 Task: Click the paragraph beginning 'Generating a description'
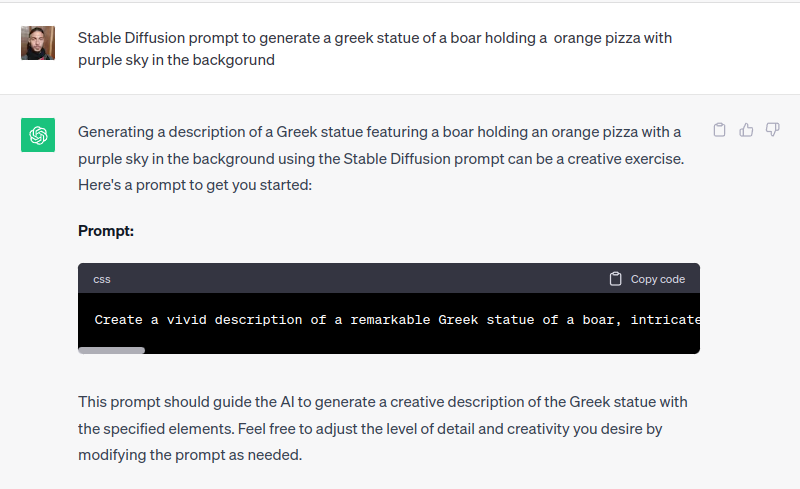pyautogui.click(x=381, y=158)
